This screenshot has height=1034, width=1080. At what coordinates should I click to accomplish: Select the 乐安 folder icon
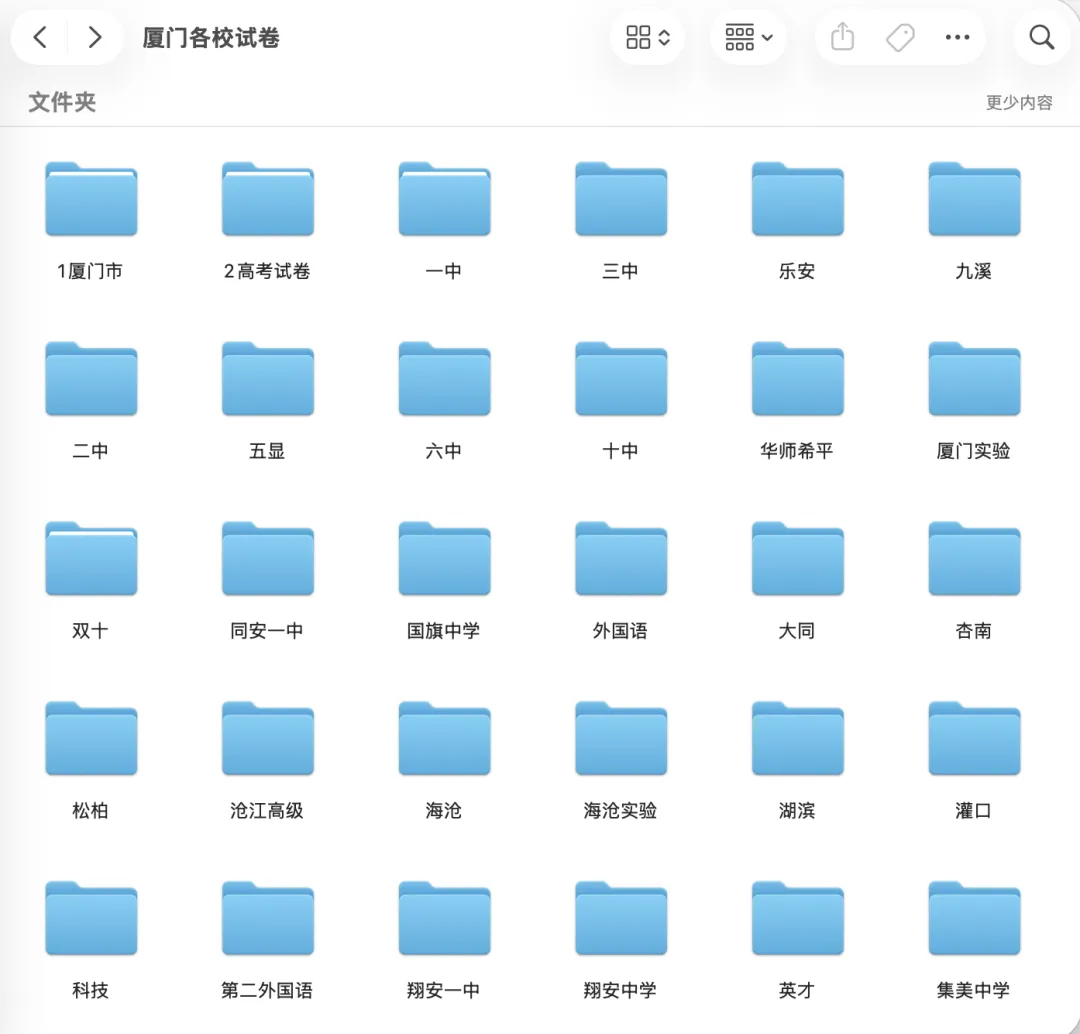coord(798,199)
